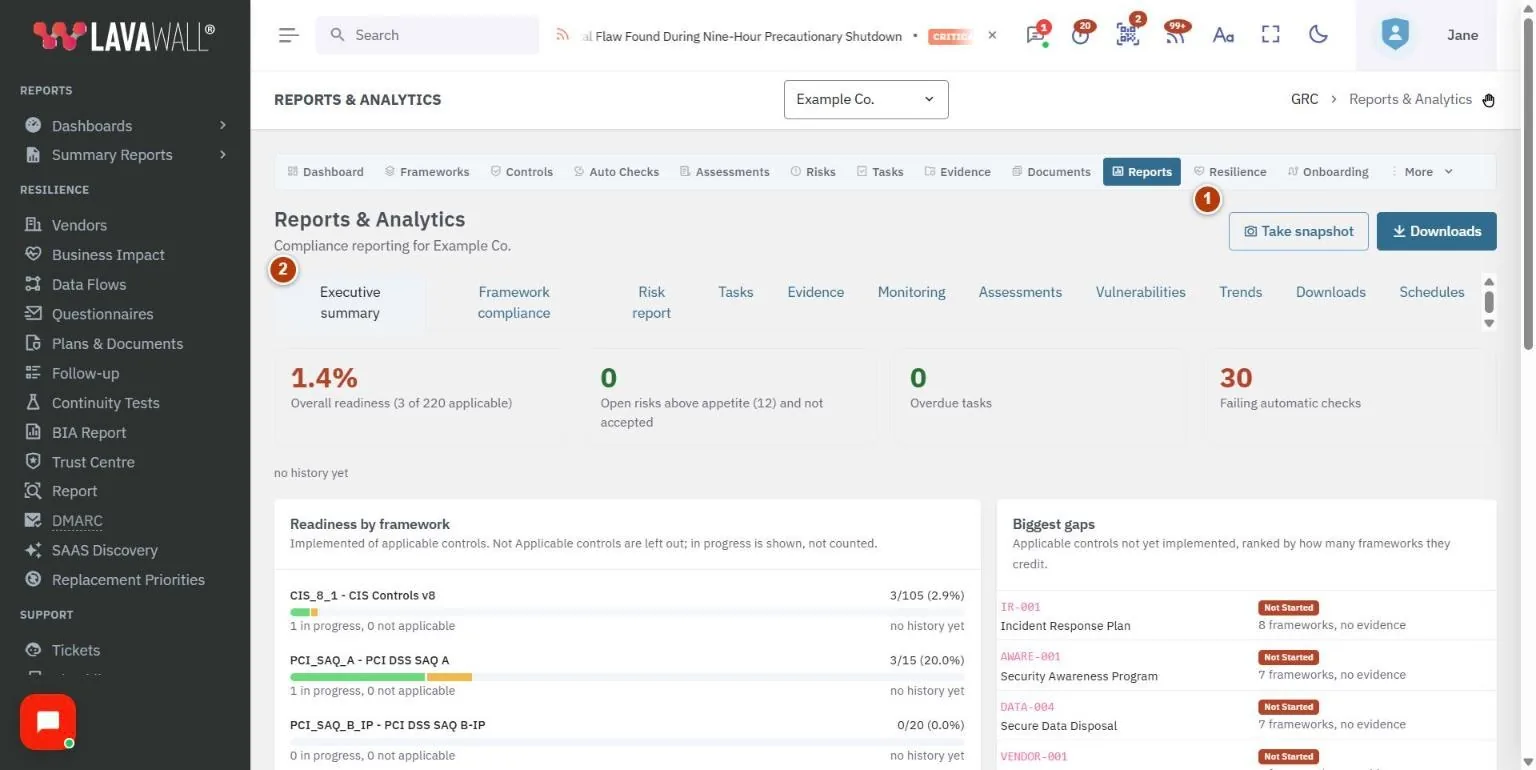1536x770 pixels.
Task: Expand the Dashboards sidebar menu
Action: (125, 126)
